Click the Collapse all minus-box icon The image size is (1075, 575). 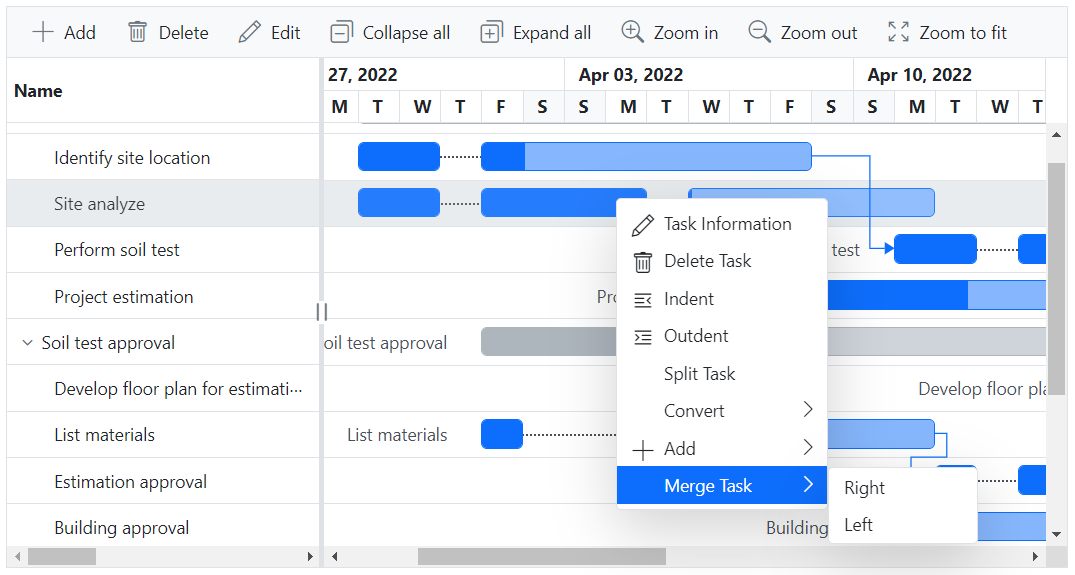[x=341, y=32]
